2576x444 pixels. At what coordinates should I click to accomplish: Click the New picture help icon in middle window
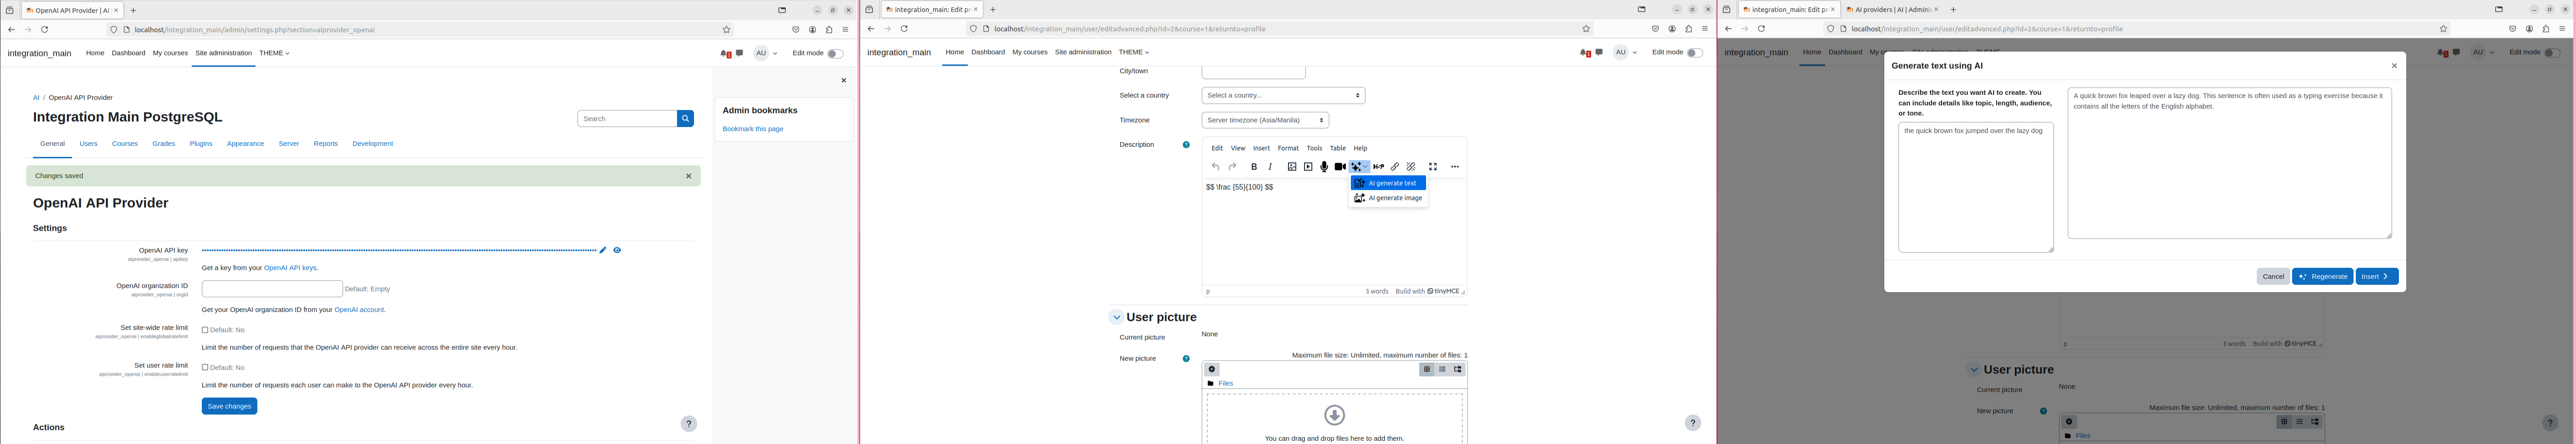[x=1186, y=359]
